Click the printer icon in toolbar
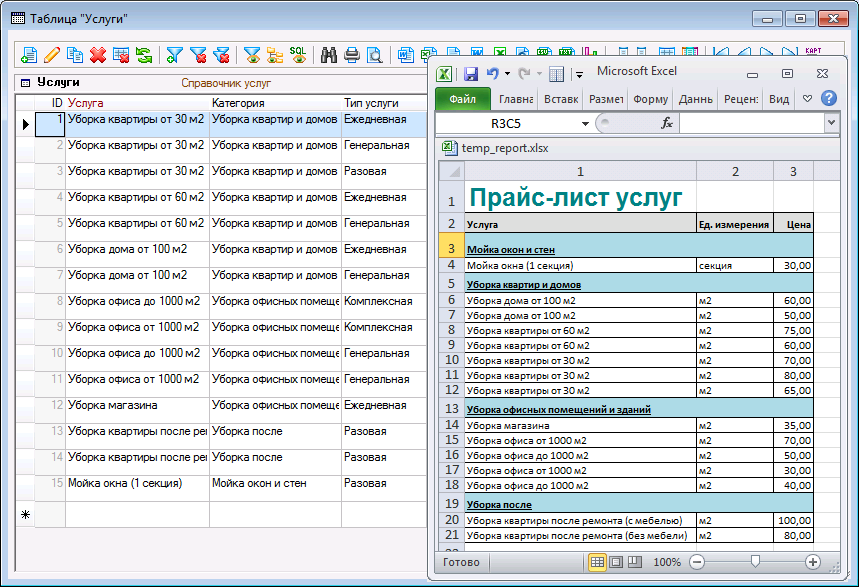This screenshot has width=860, height=587. coord(352,55)
